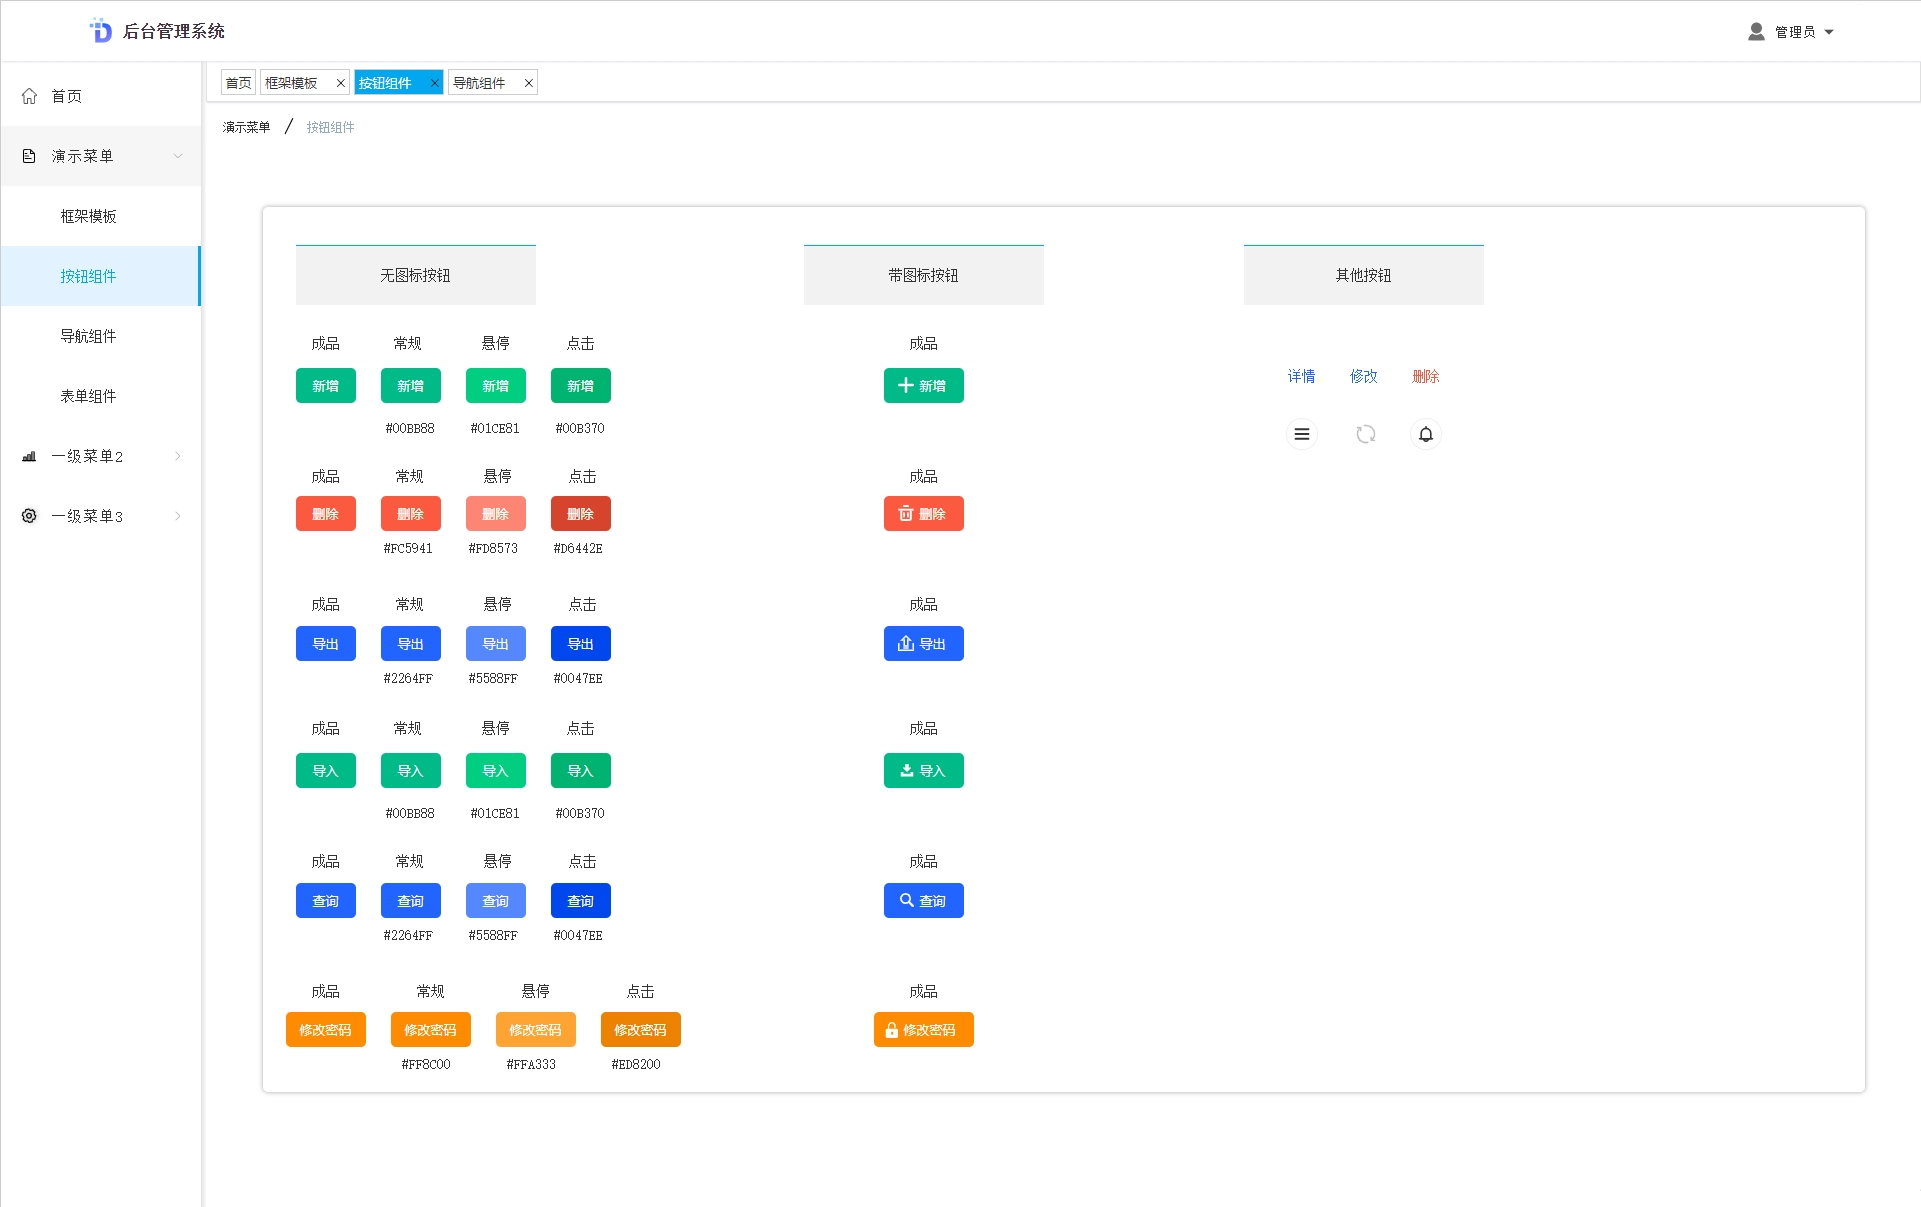Click the 修改密码 button labeled #FF8C00
Viewport: 1921px width, 1207px height.
[x=431, y=1030]
